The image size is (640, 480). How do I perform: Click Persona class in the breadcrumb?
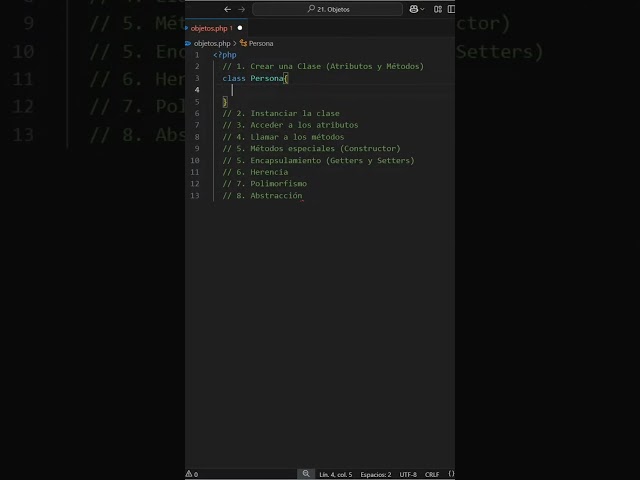[x=261, y=43]
